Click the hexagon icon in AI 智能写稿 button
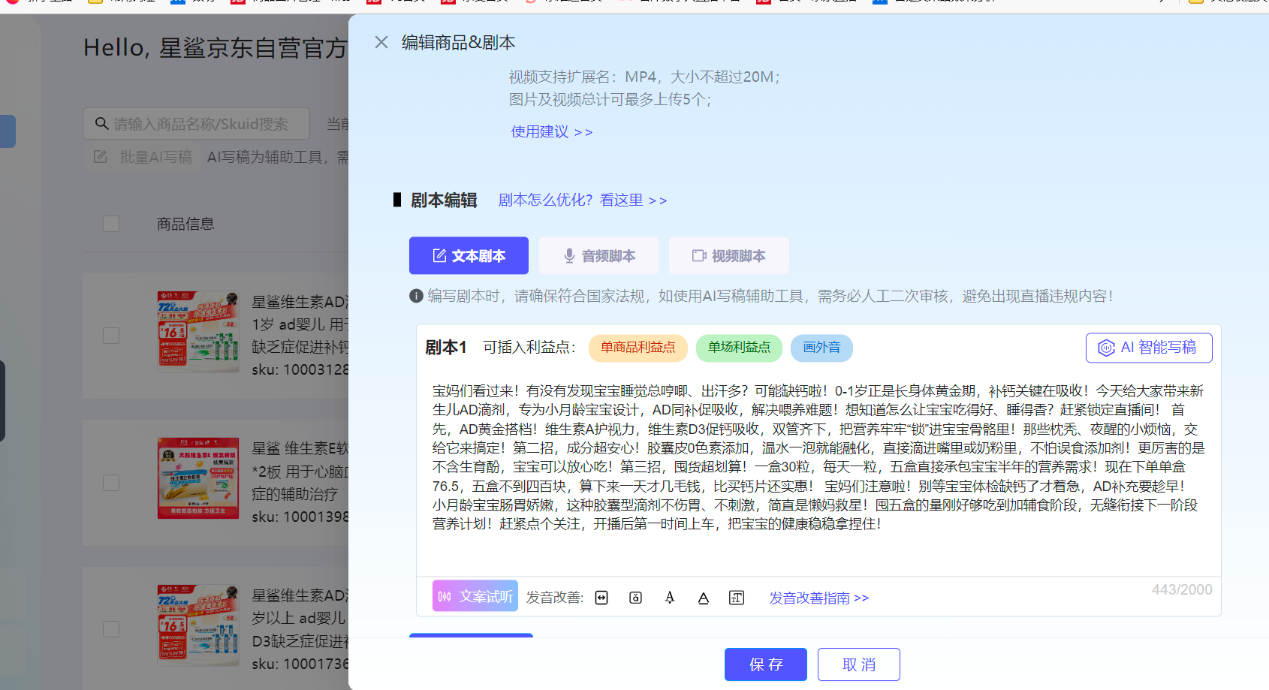The image size is (1269, 690). (1107, 347)
